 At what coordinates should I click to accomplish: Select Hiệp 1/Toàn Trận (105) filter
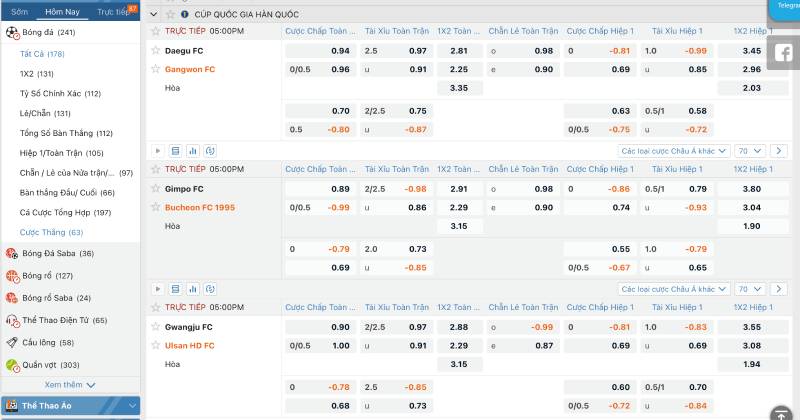[62, 153]
